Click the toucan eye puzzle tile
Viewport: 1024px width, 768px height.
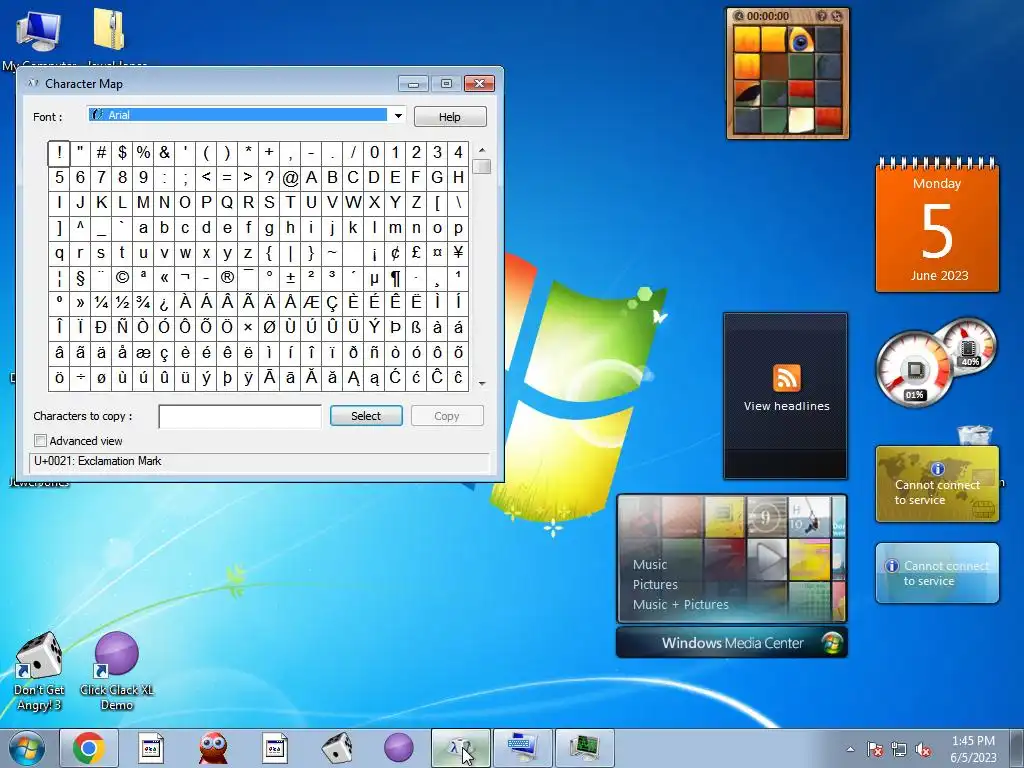[801, 40]
